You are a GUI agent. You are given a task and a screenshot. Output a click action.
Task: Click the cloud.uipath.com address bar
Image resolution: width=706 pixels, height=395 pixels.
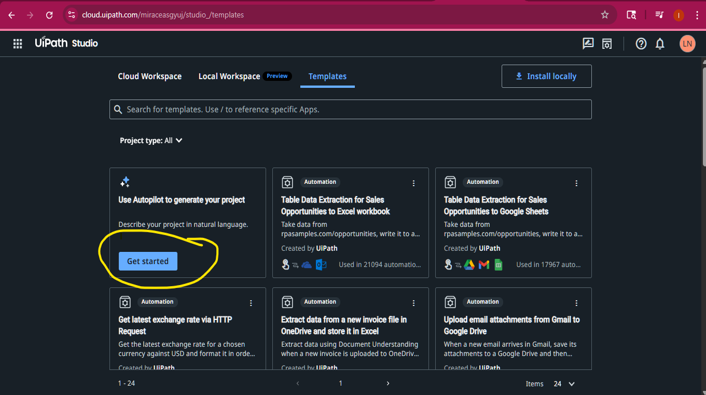coord(333,15)
